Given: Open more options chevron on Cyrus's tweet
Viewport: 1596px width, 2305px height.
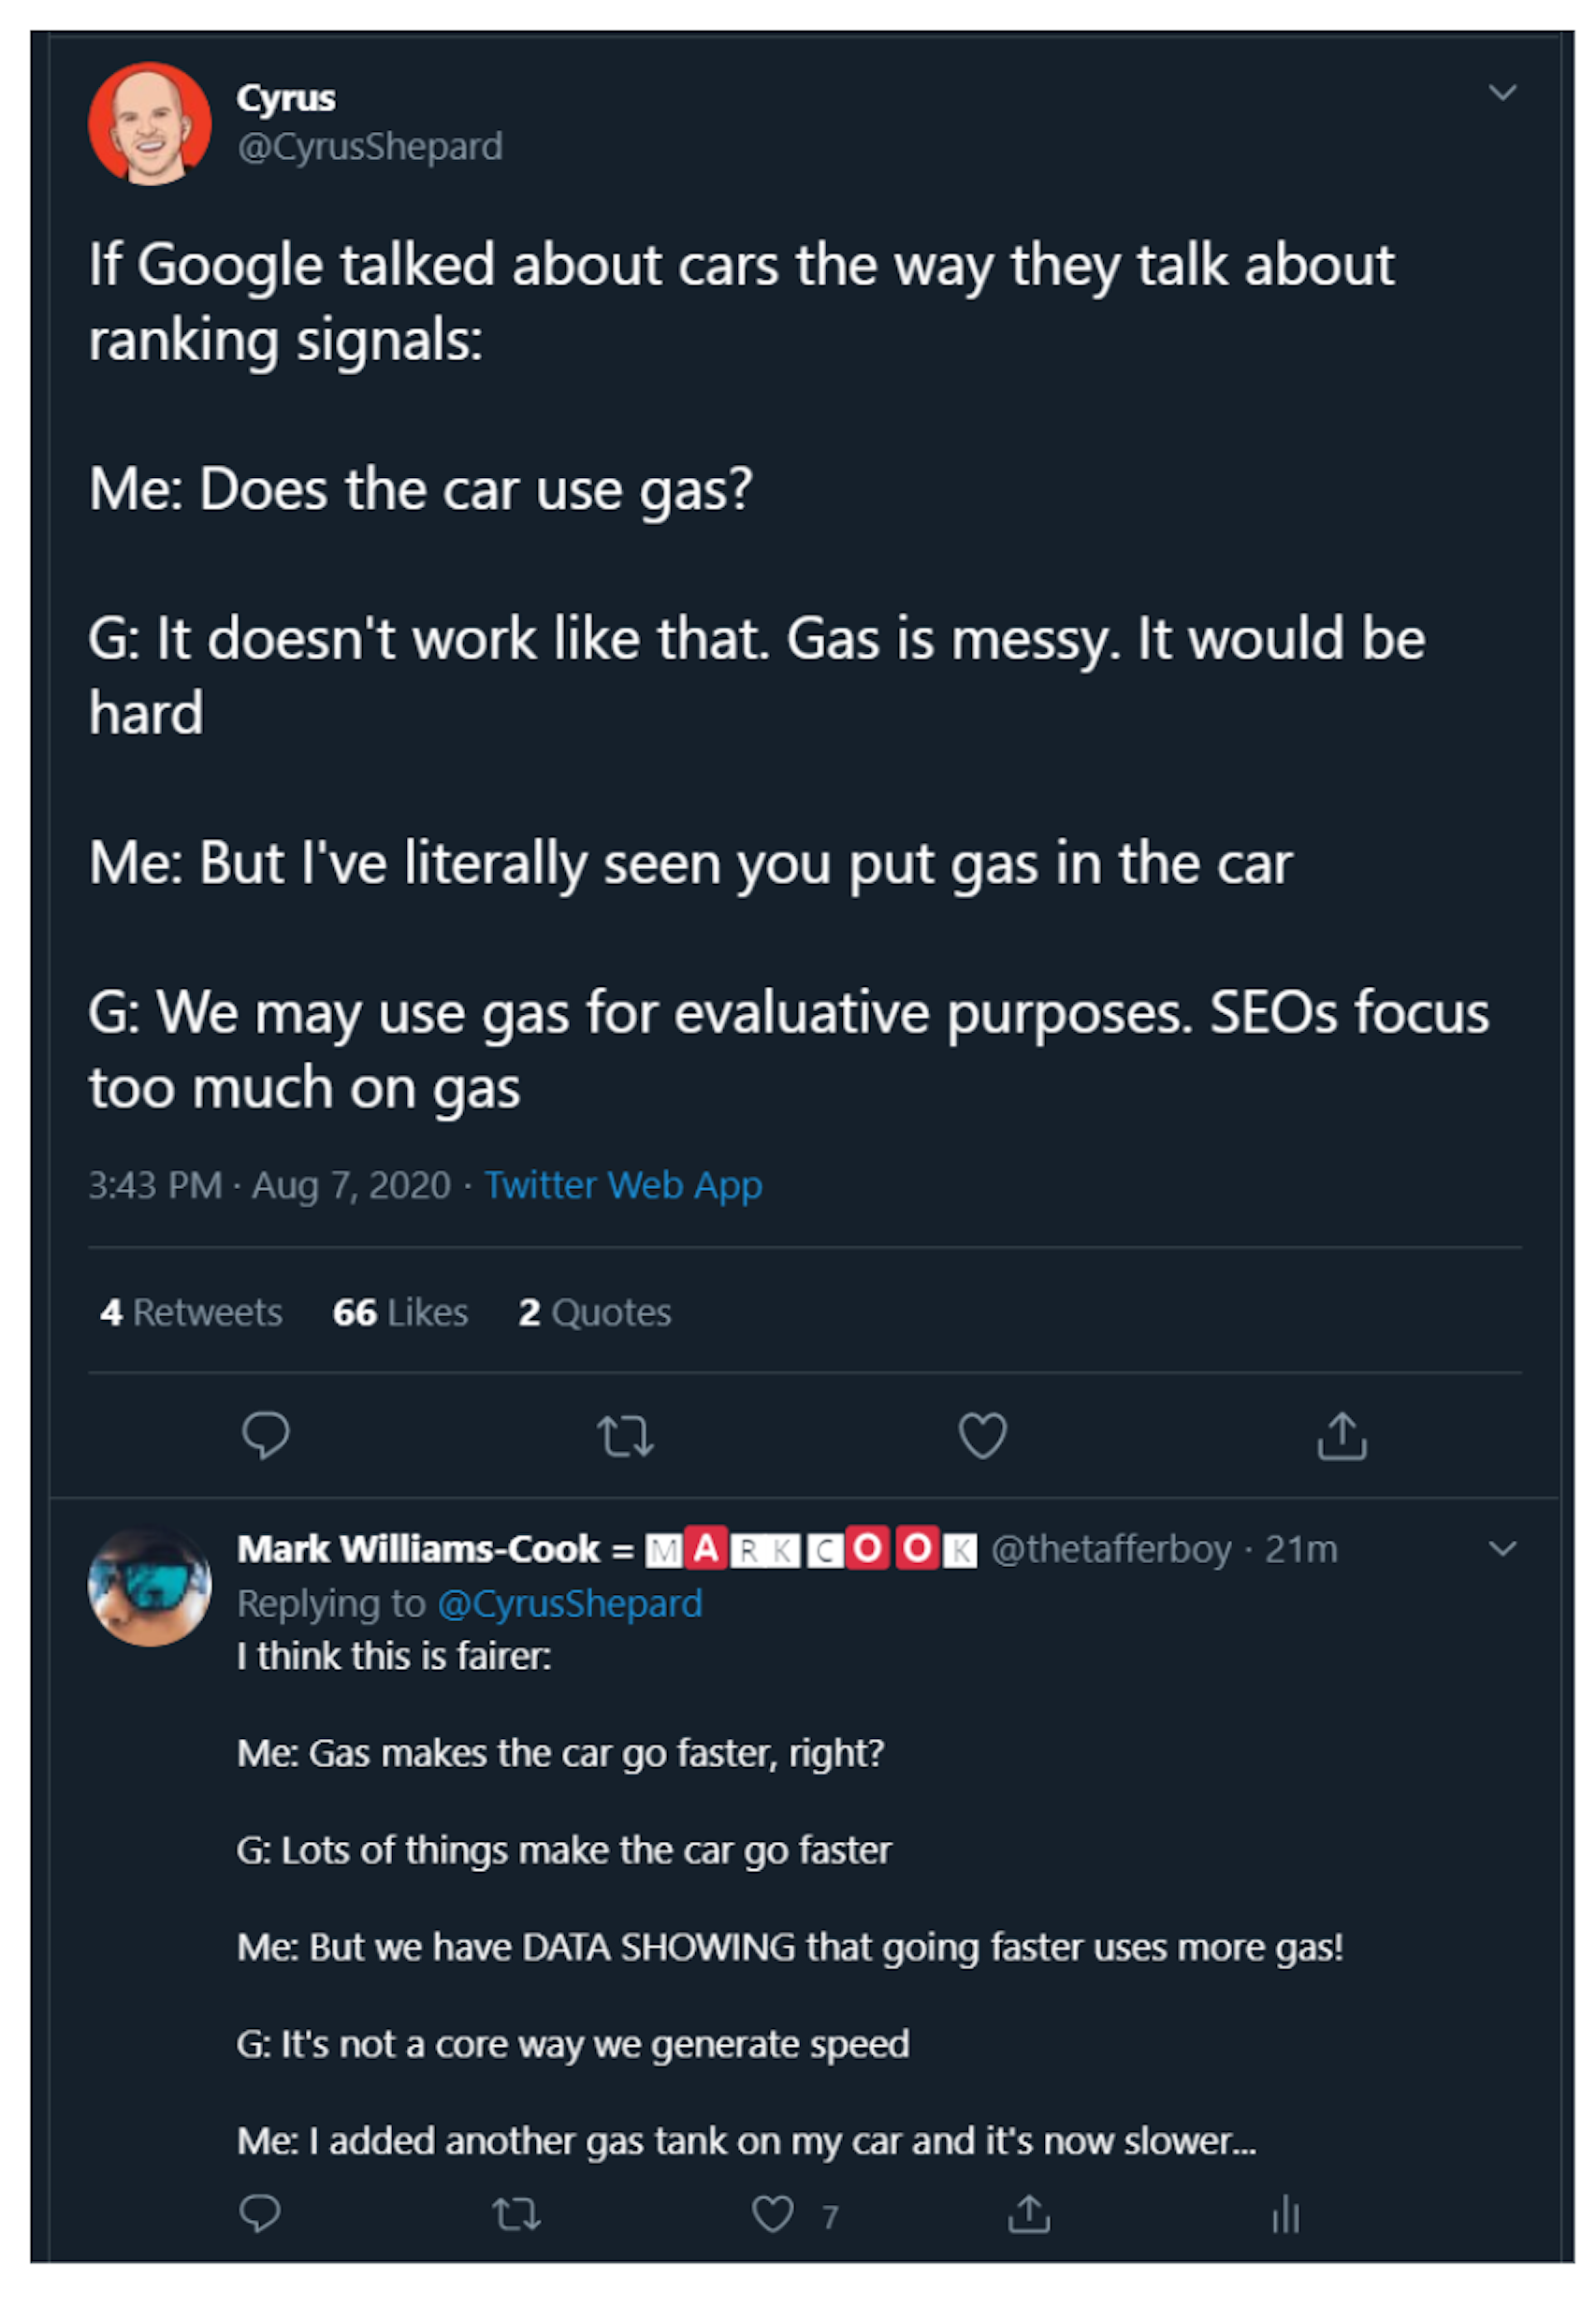Looking at the screenshot, I should click(x=1502, y=93).
